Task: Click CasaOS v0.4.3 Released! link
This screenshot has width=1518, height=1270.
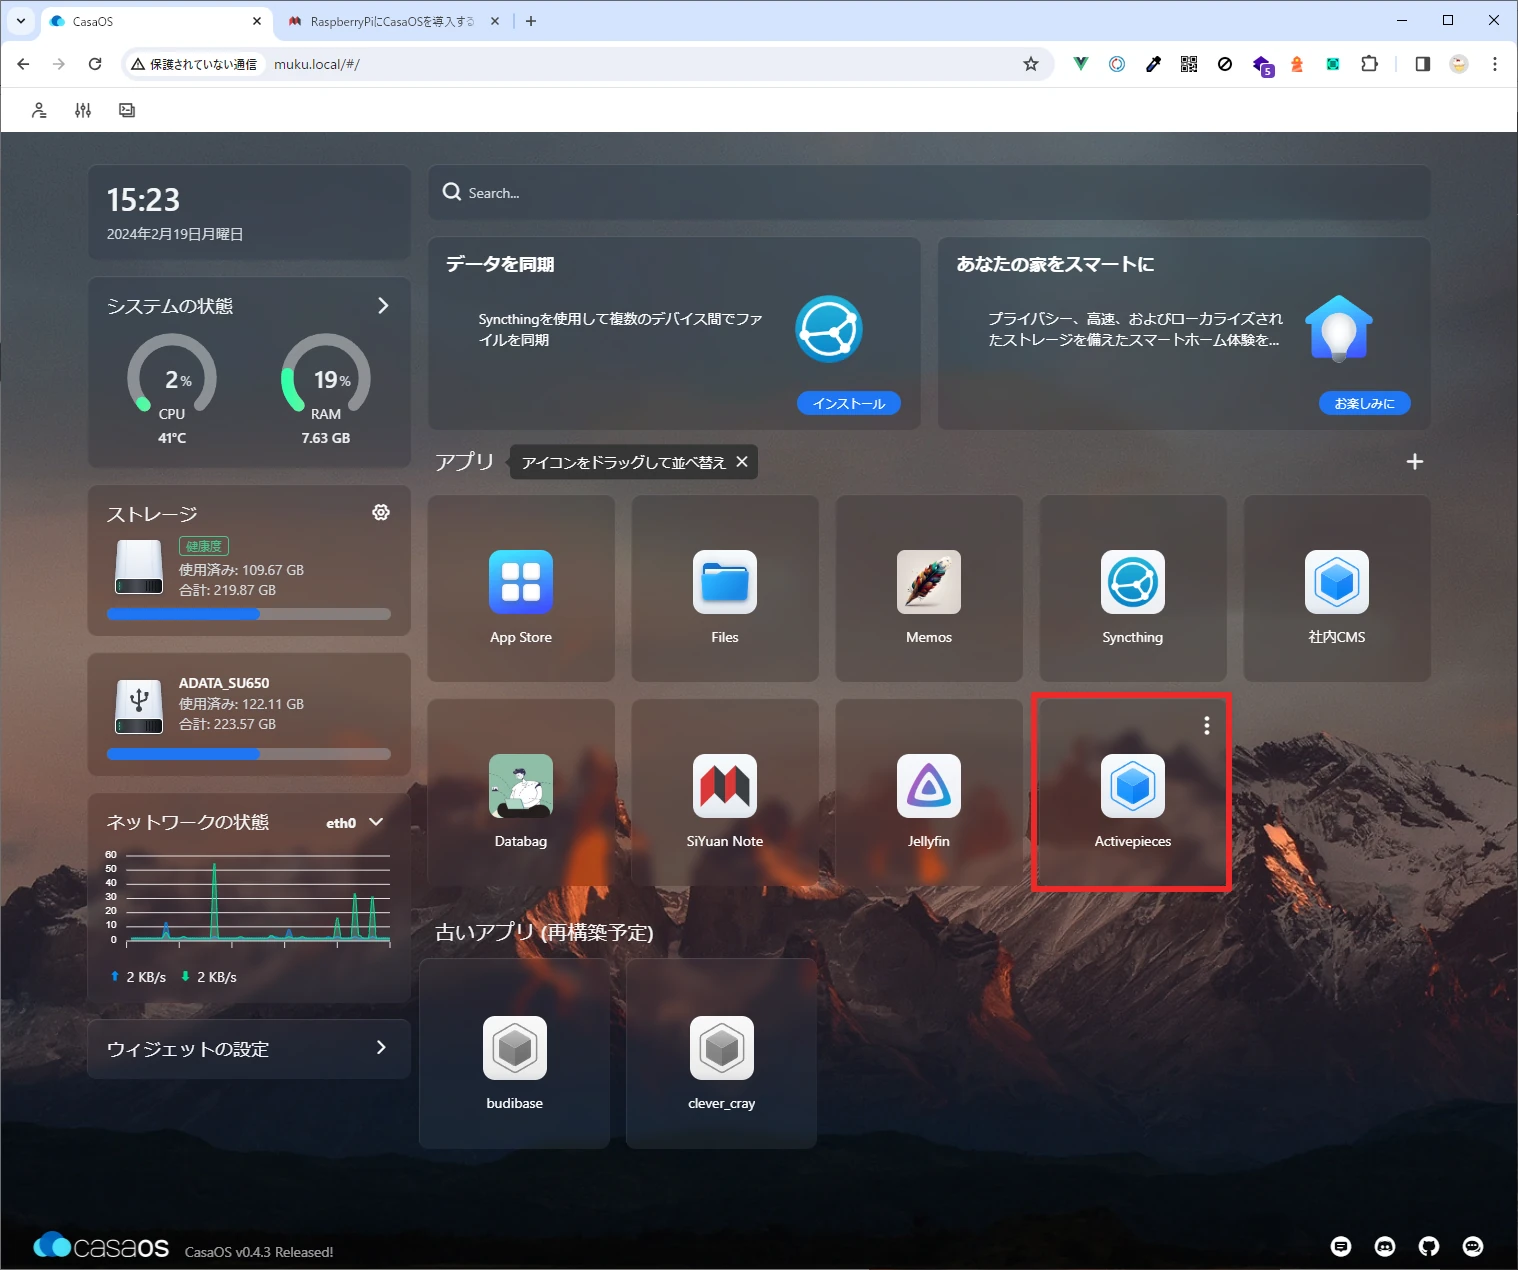Action: tap(259, 1252)
